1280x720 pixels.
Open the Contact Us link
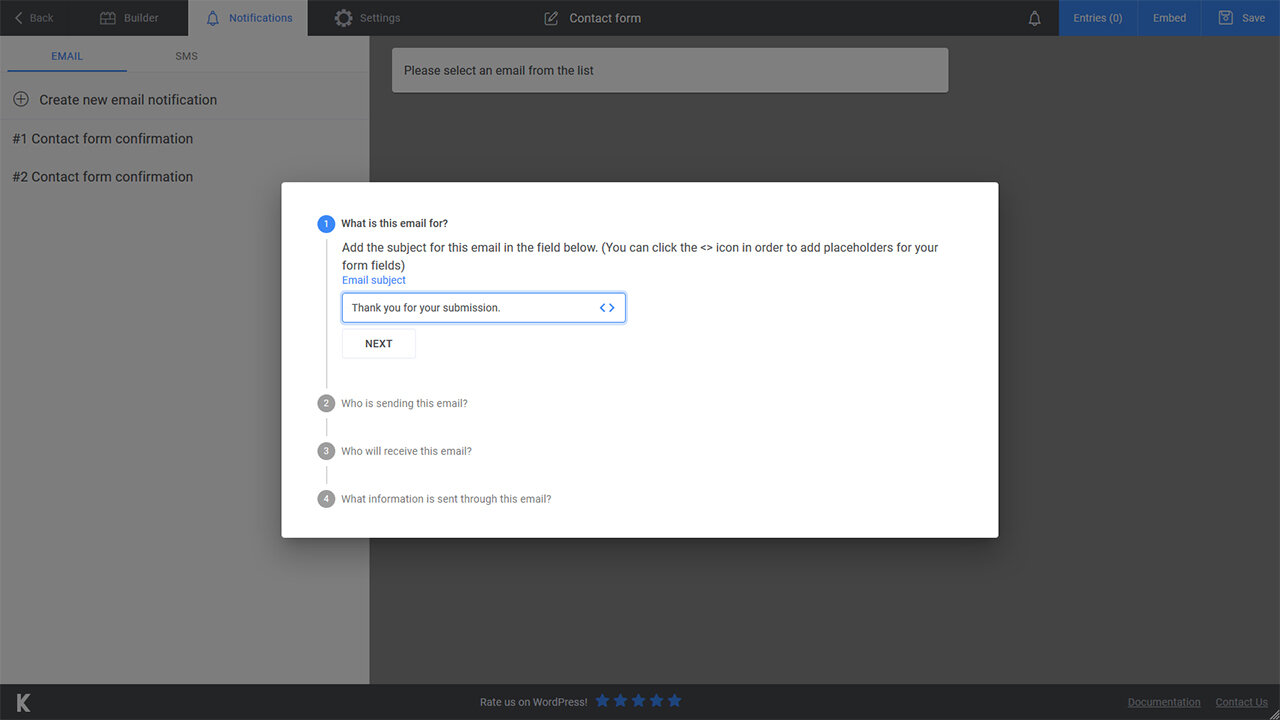[1242, 702]
